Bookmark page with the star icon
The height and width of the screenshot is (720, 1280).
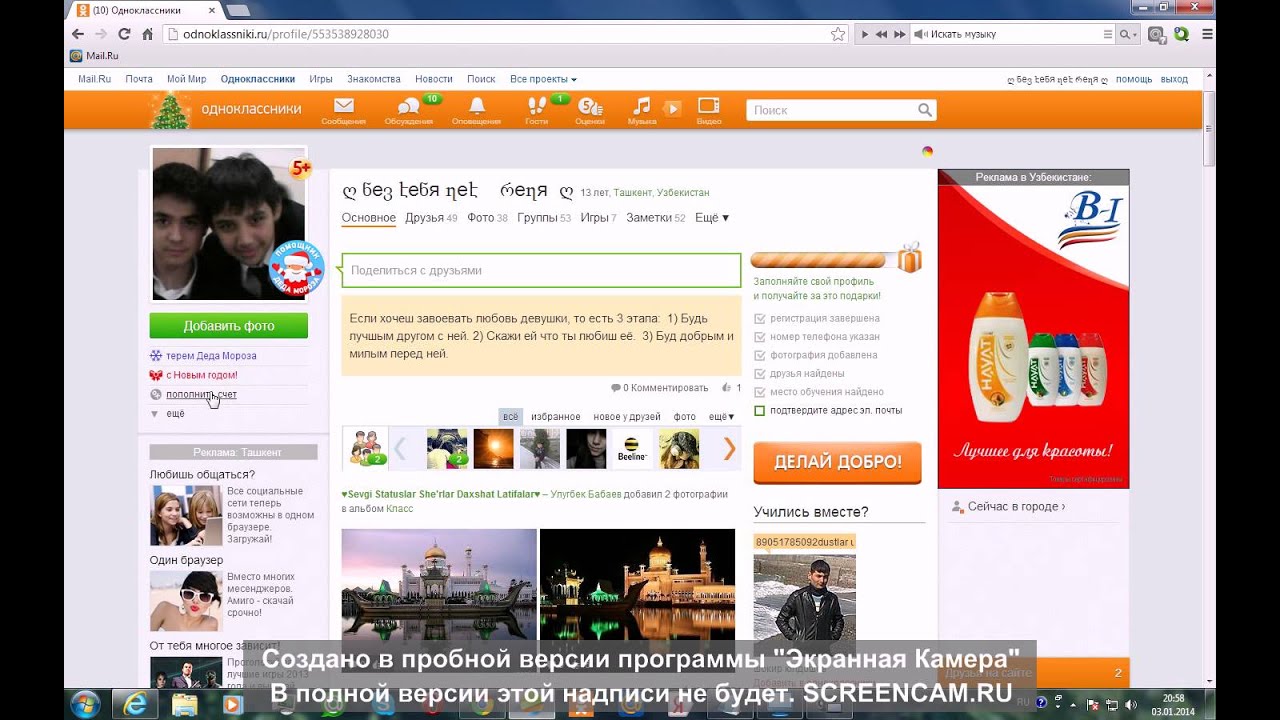[x=838, y=34]
